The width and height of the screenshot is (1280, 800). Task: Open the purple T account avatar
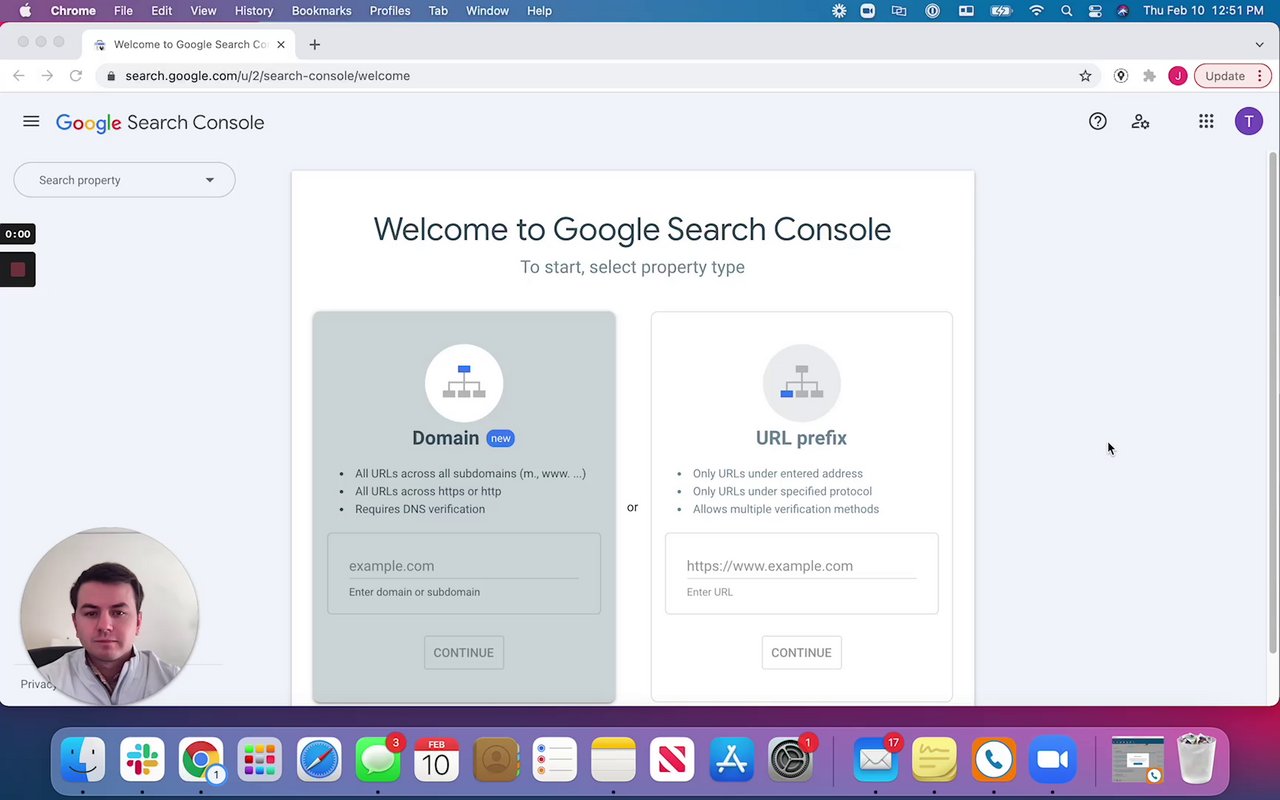pos(1248,122)
